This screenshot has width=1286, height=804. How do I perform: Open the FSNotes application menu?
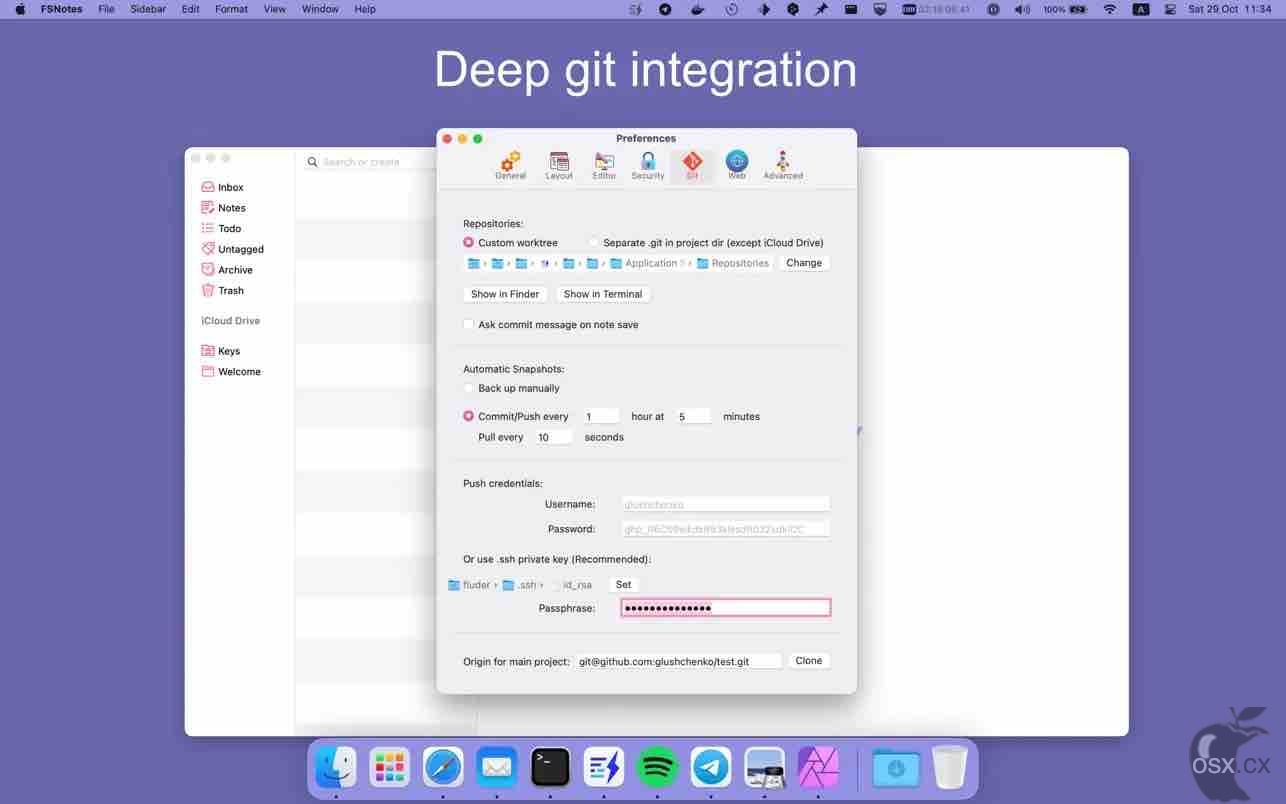pos(61,9)
